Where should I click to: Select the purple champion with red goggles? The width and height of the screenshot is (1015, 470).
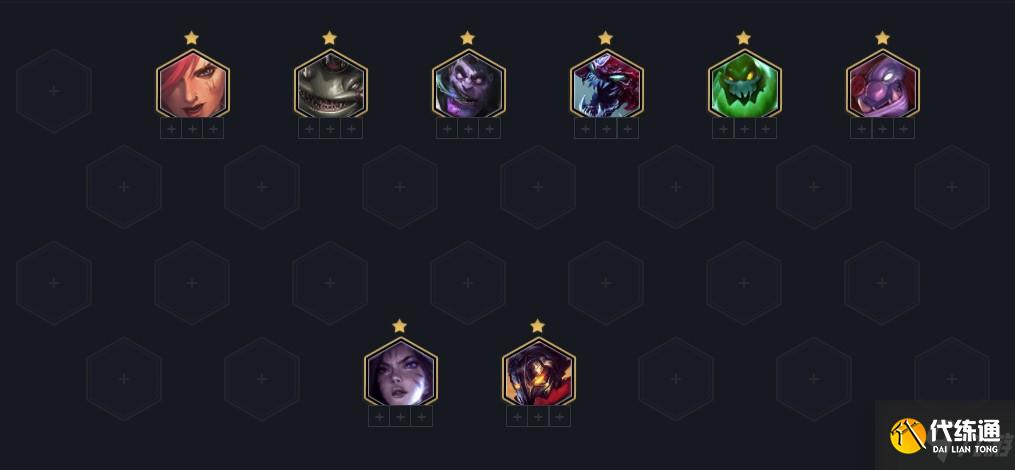tap(882, 85)
